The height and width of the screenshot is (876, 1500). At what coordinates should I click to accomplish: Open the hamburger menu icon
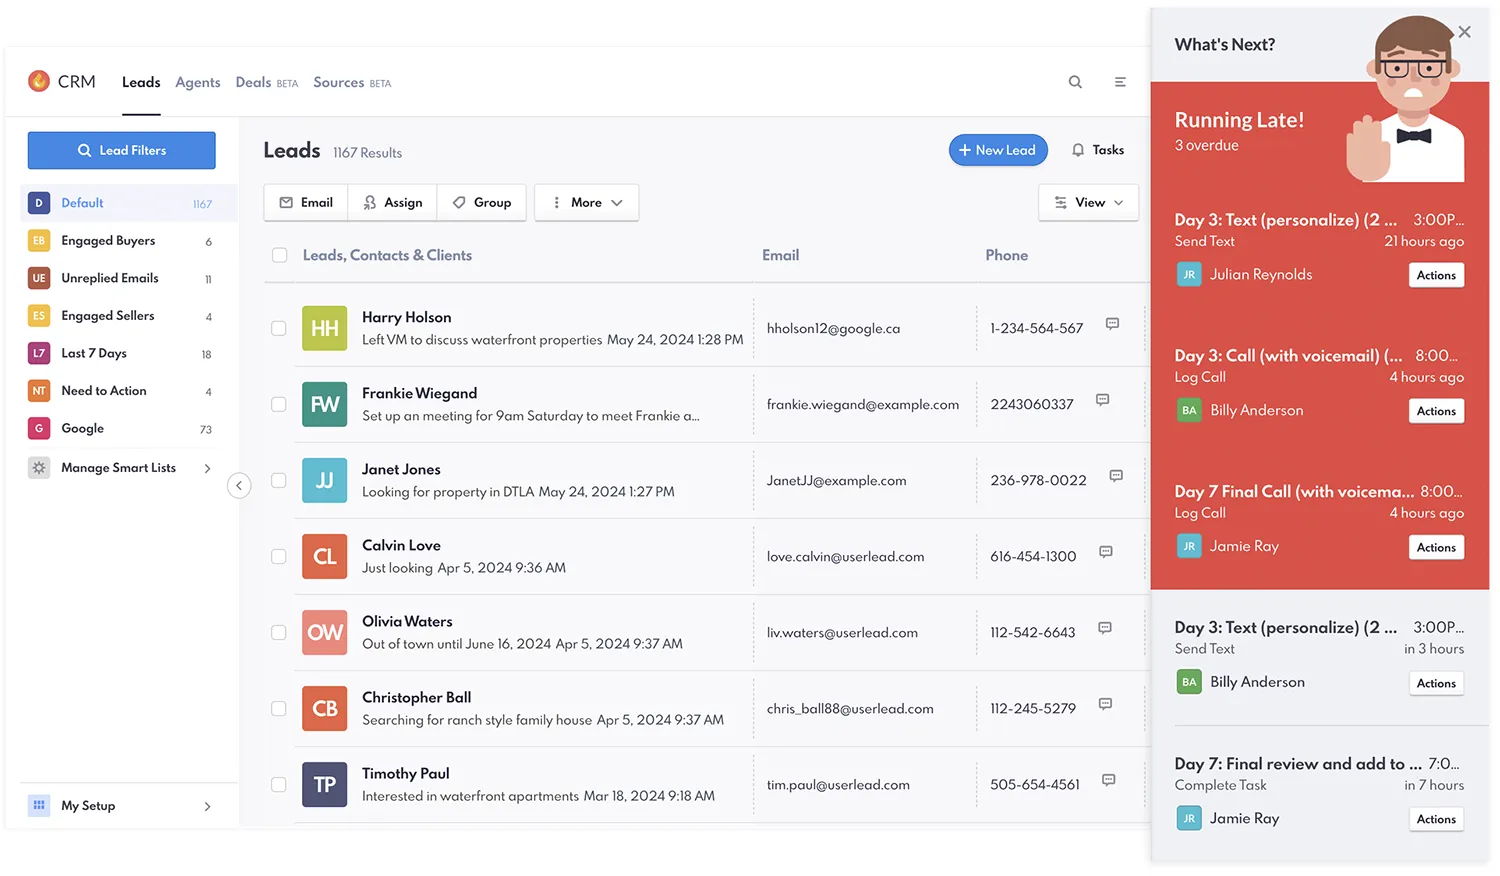pyautogui.click(x=1120, y=82)
